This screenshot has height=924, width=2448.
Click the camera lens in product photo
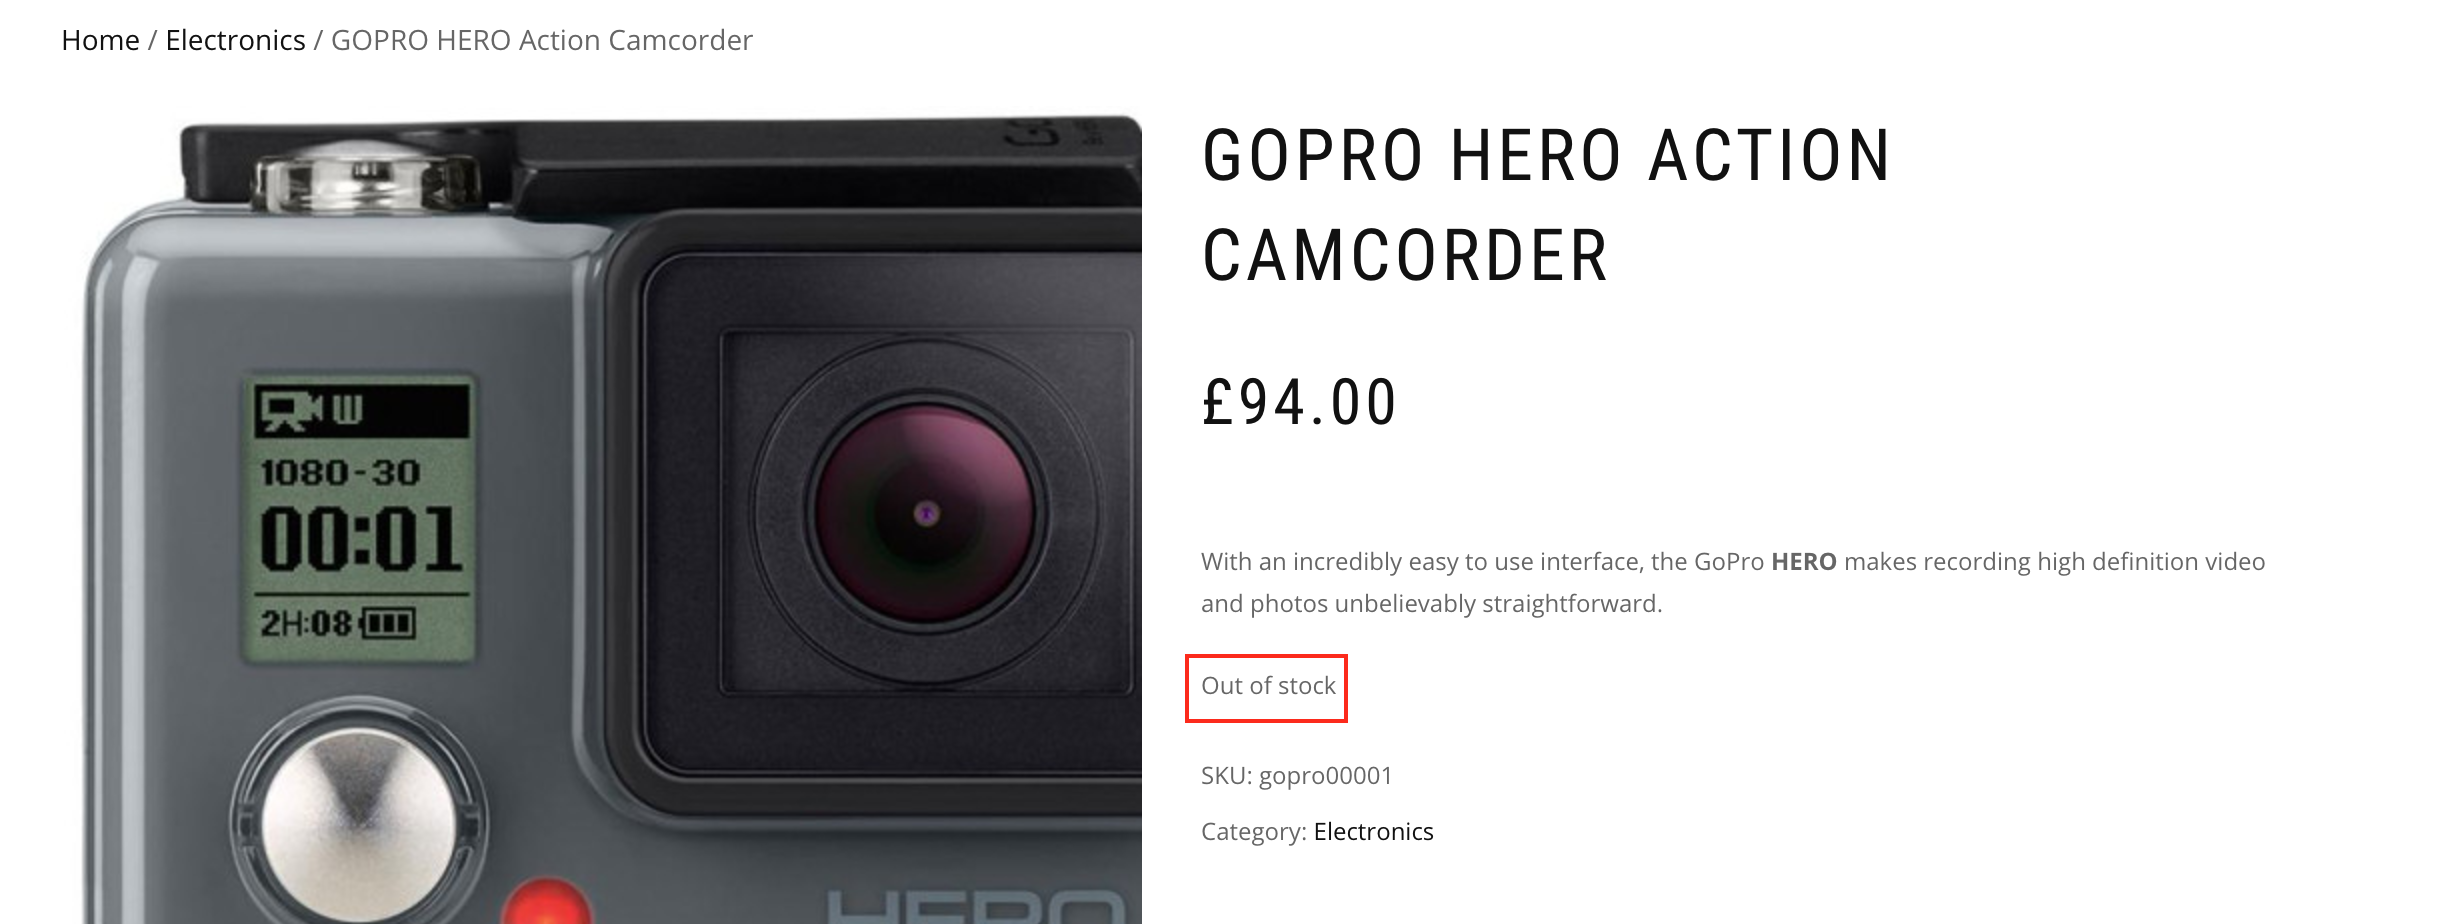925,513
